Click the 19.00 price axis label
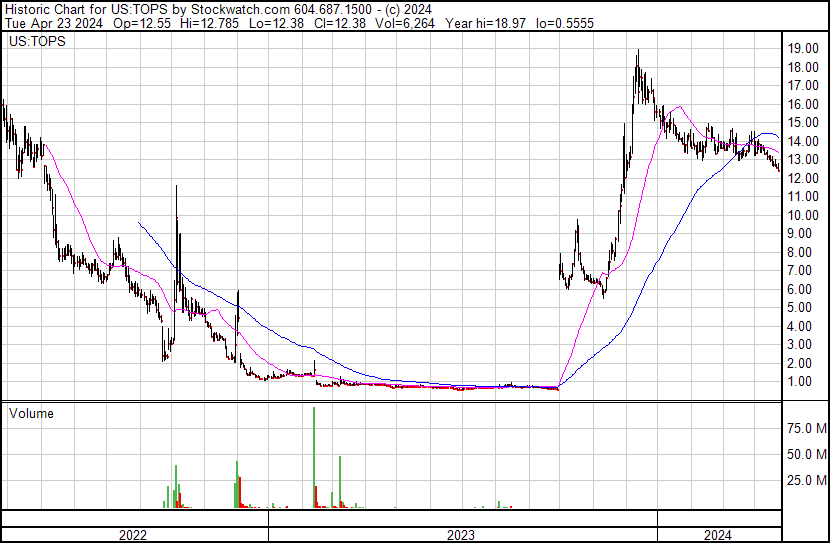Screen dimensions: 830x543 tap(803, 48)
